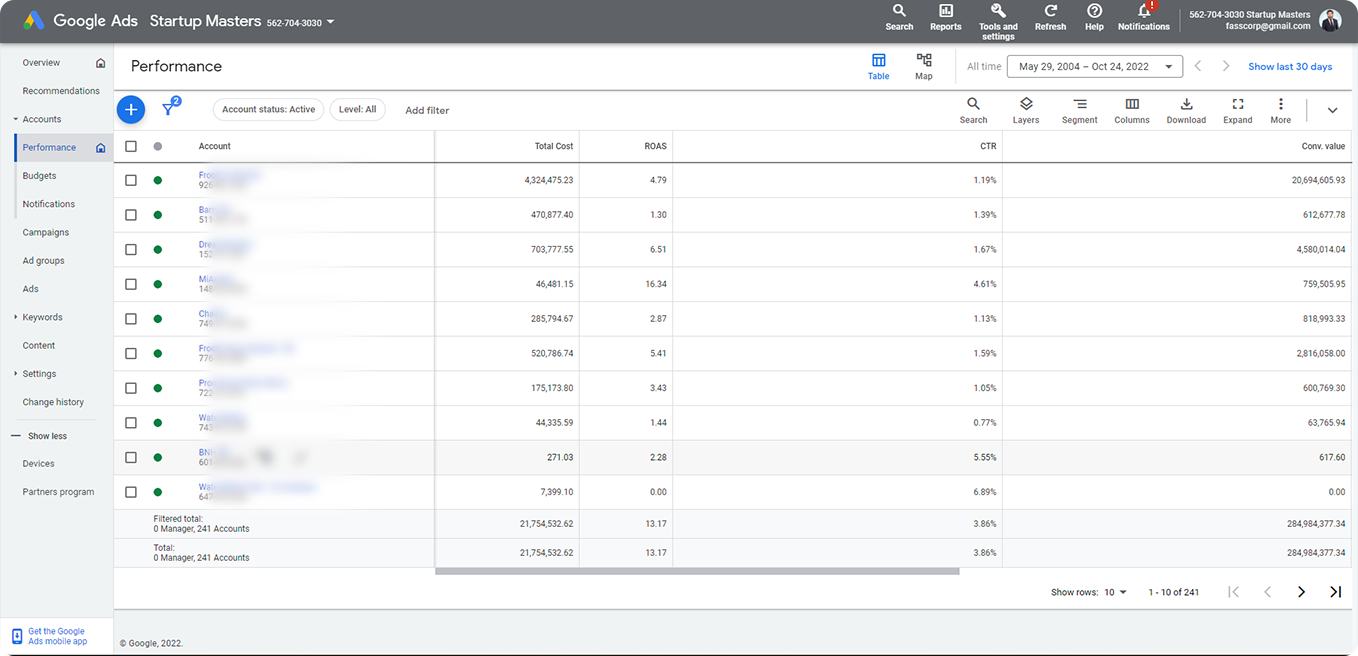
Task: Open Campaigns in left sidebar
Action: (46, 232)
